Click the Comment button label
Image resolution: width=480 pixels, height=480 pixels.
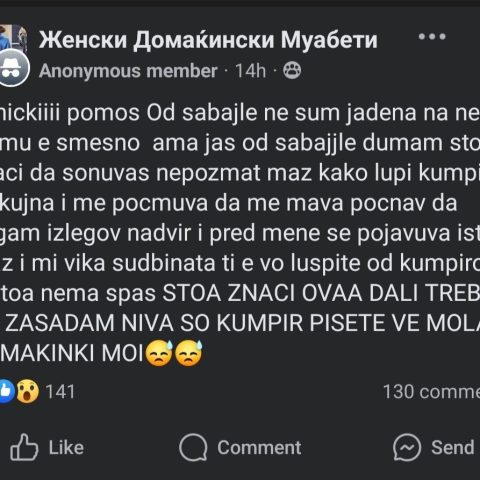pos(259,447)
